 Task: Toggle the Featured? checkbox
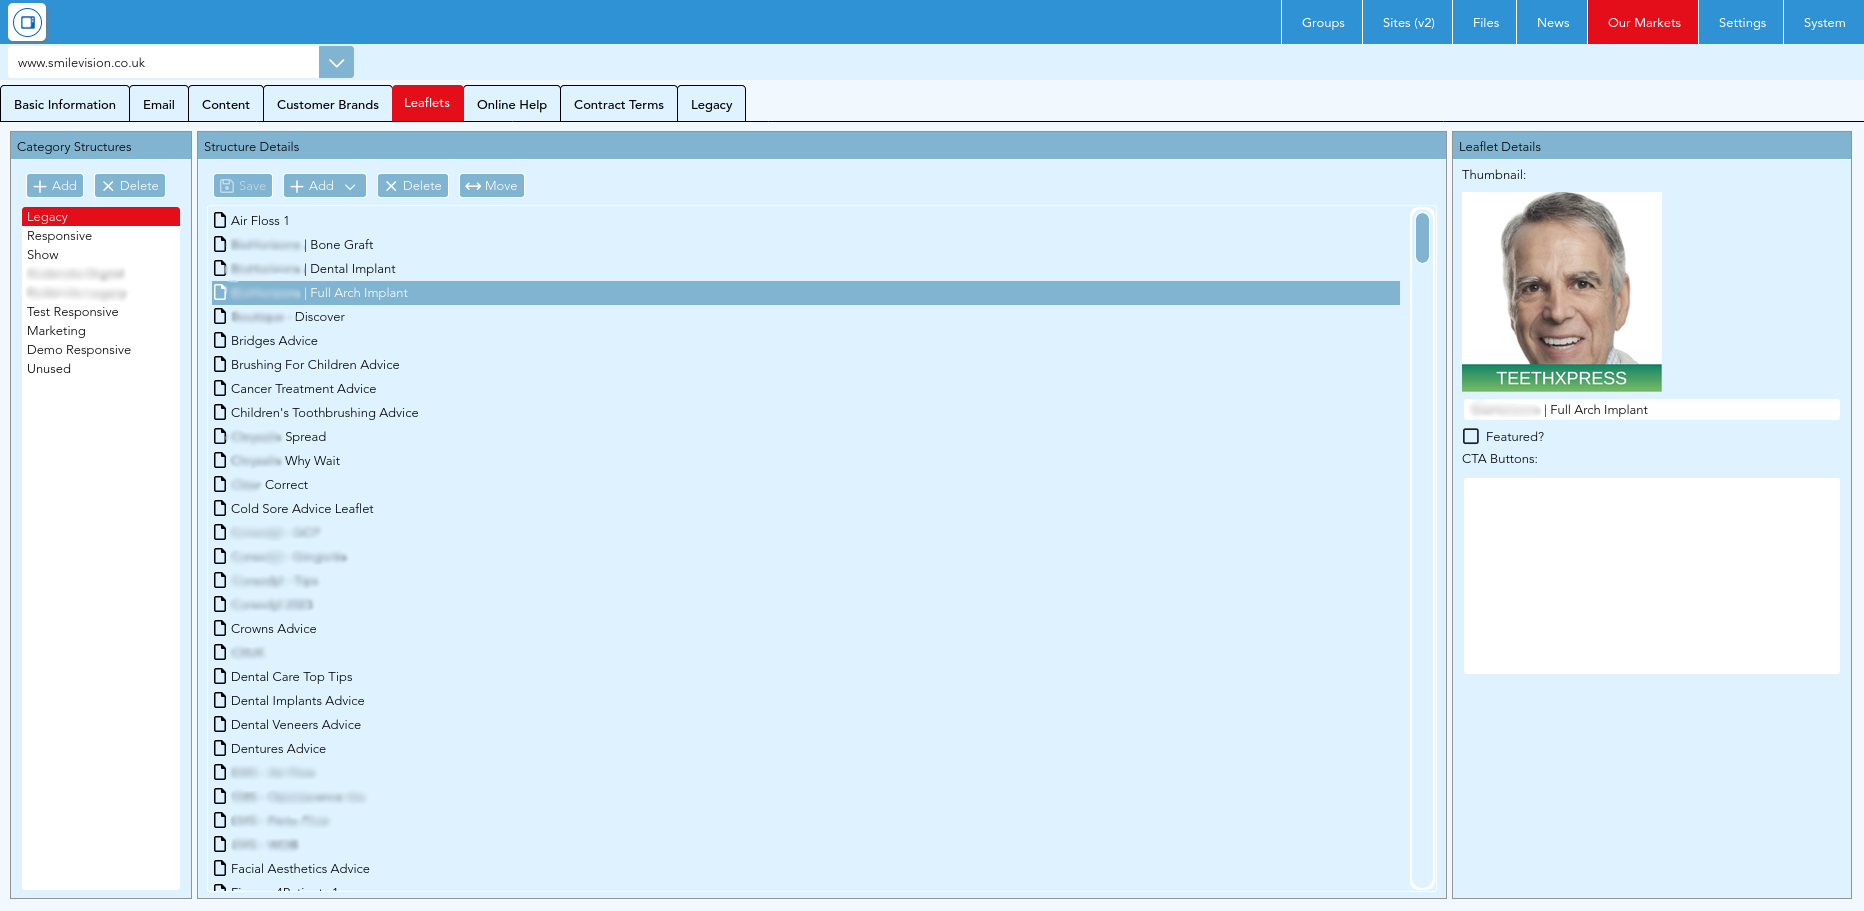(1471, 436)
